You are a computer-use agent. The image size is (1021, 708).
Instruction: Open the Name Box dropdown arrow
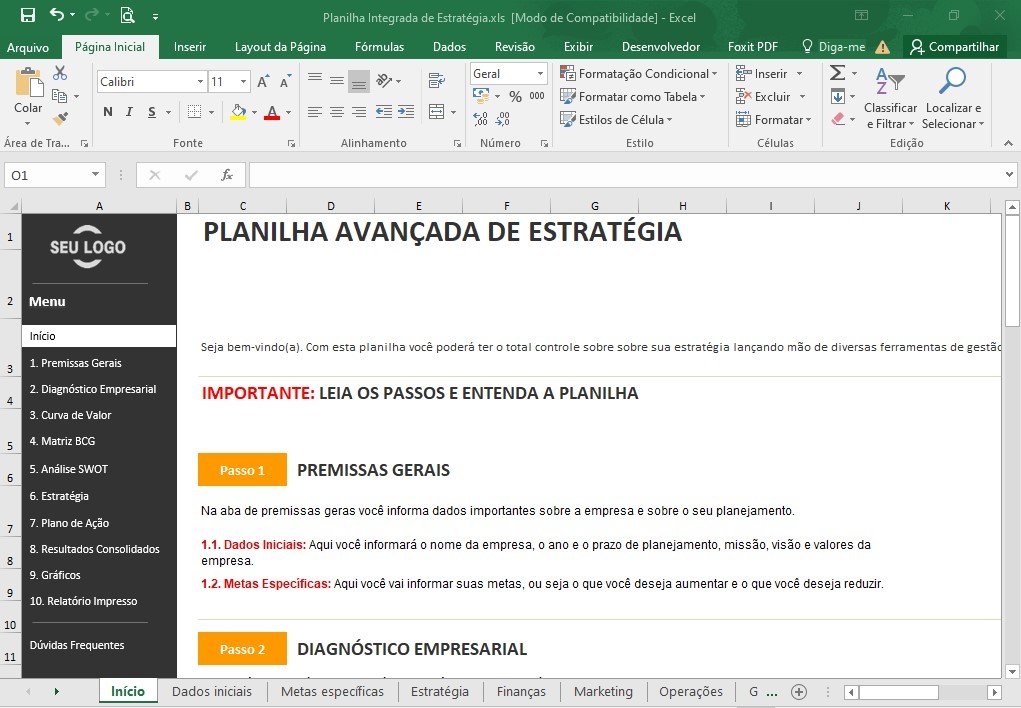click(95, 175)
